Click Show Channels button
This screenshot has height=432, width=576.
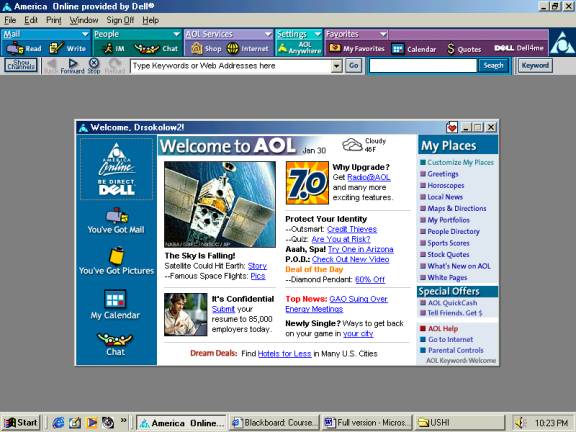click(21, 65)
